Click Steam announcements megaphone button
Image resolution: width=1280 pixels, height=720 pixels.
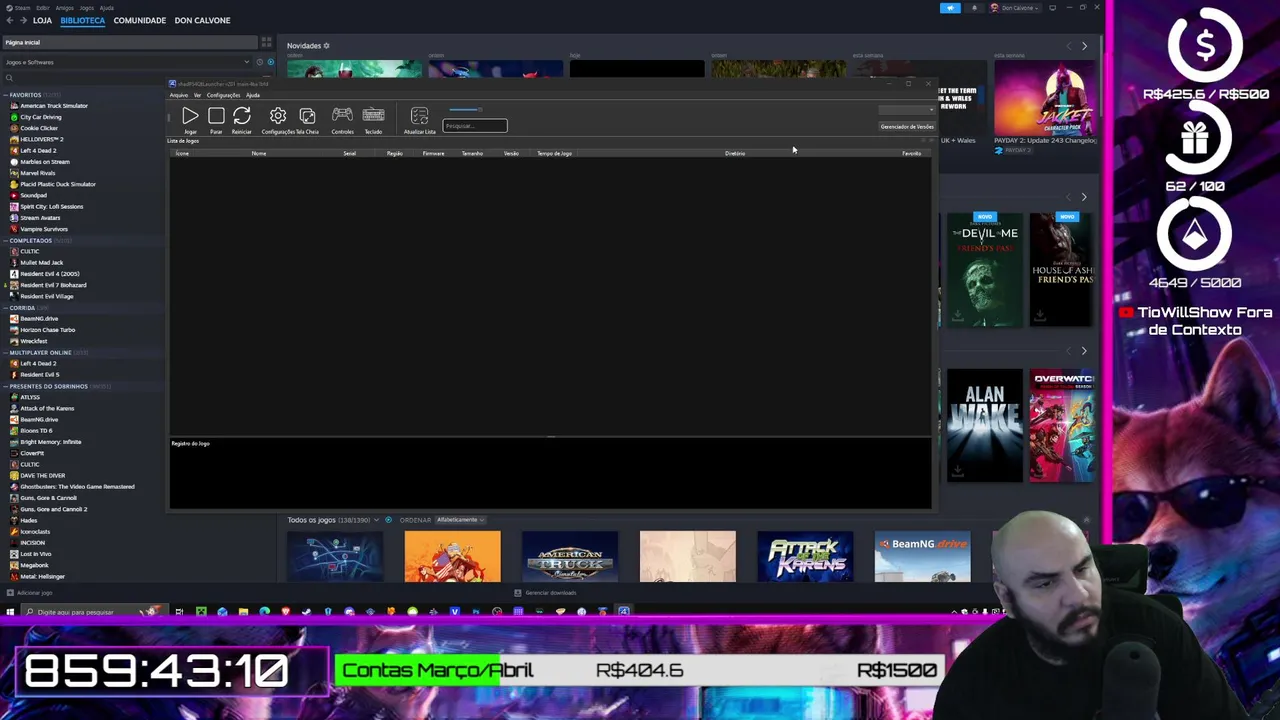pos(950,8)
